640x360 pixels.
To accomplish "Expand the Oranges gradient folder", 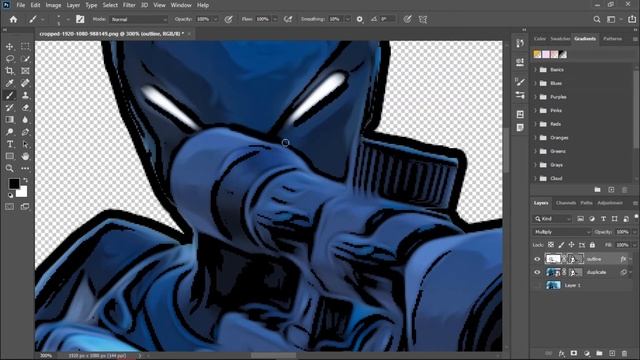I will [536, 138].
